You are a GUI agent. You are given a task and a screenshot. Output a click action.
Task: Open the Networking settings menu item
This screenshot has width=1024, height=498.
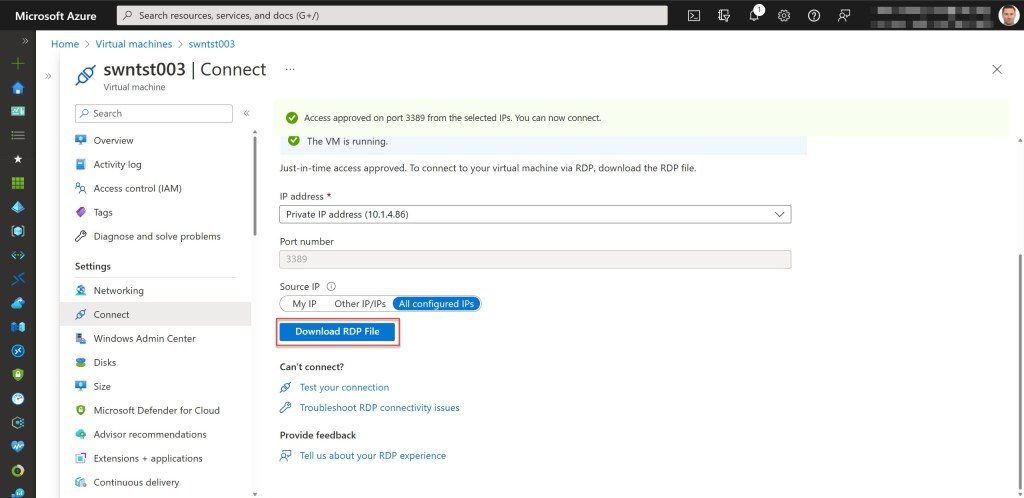[x=118, y=290]
